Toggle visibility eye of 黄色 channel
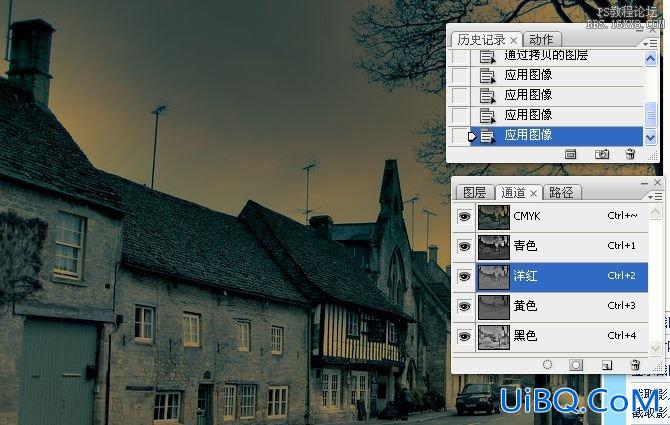Screen dimensions: 670x425 (x=464, y=306)
